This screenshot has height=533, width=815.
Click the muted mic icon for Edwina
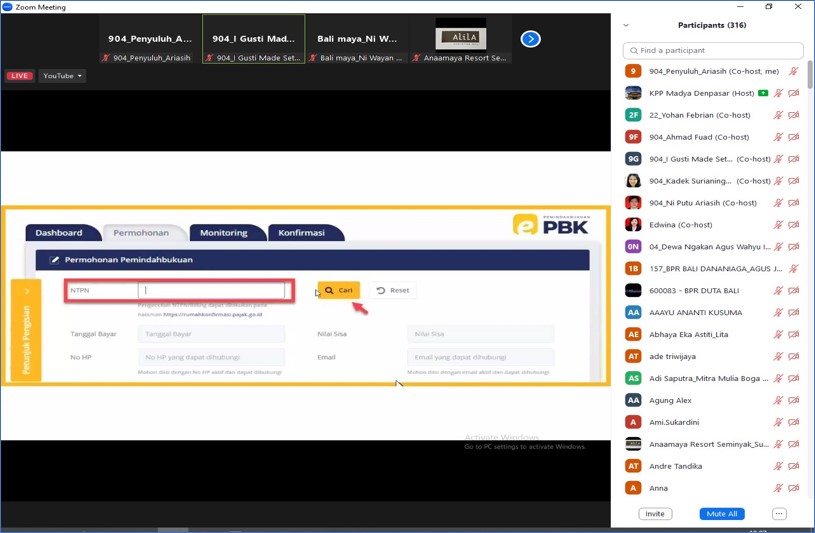click(x=778, y=225)
